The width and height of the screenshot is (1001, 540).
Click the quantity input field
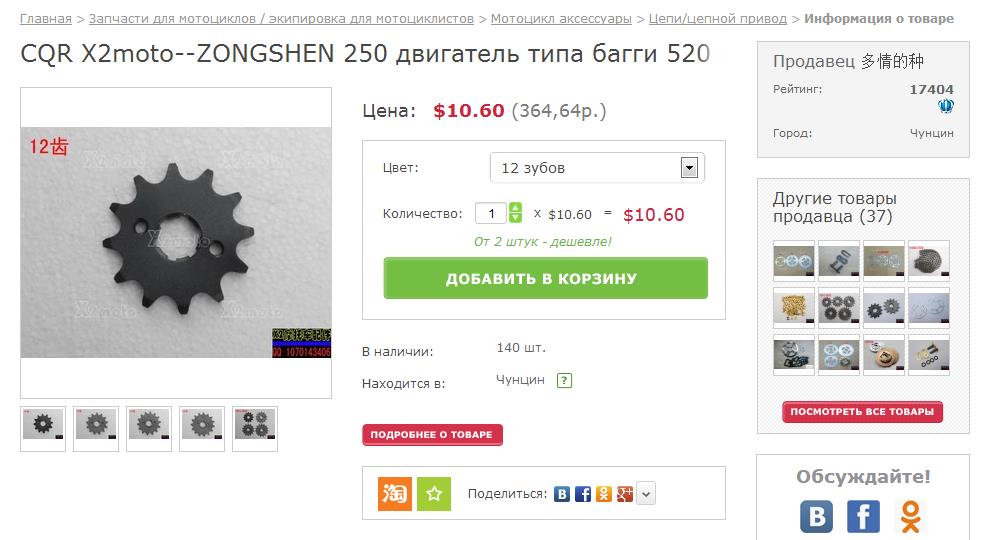coord(491,213)
